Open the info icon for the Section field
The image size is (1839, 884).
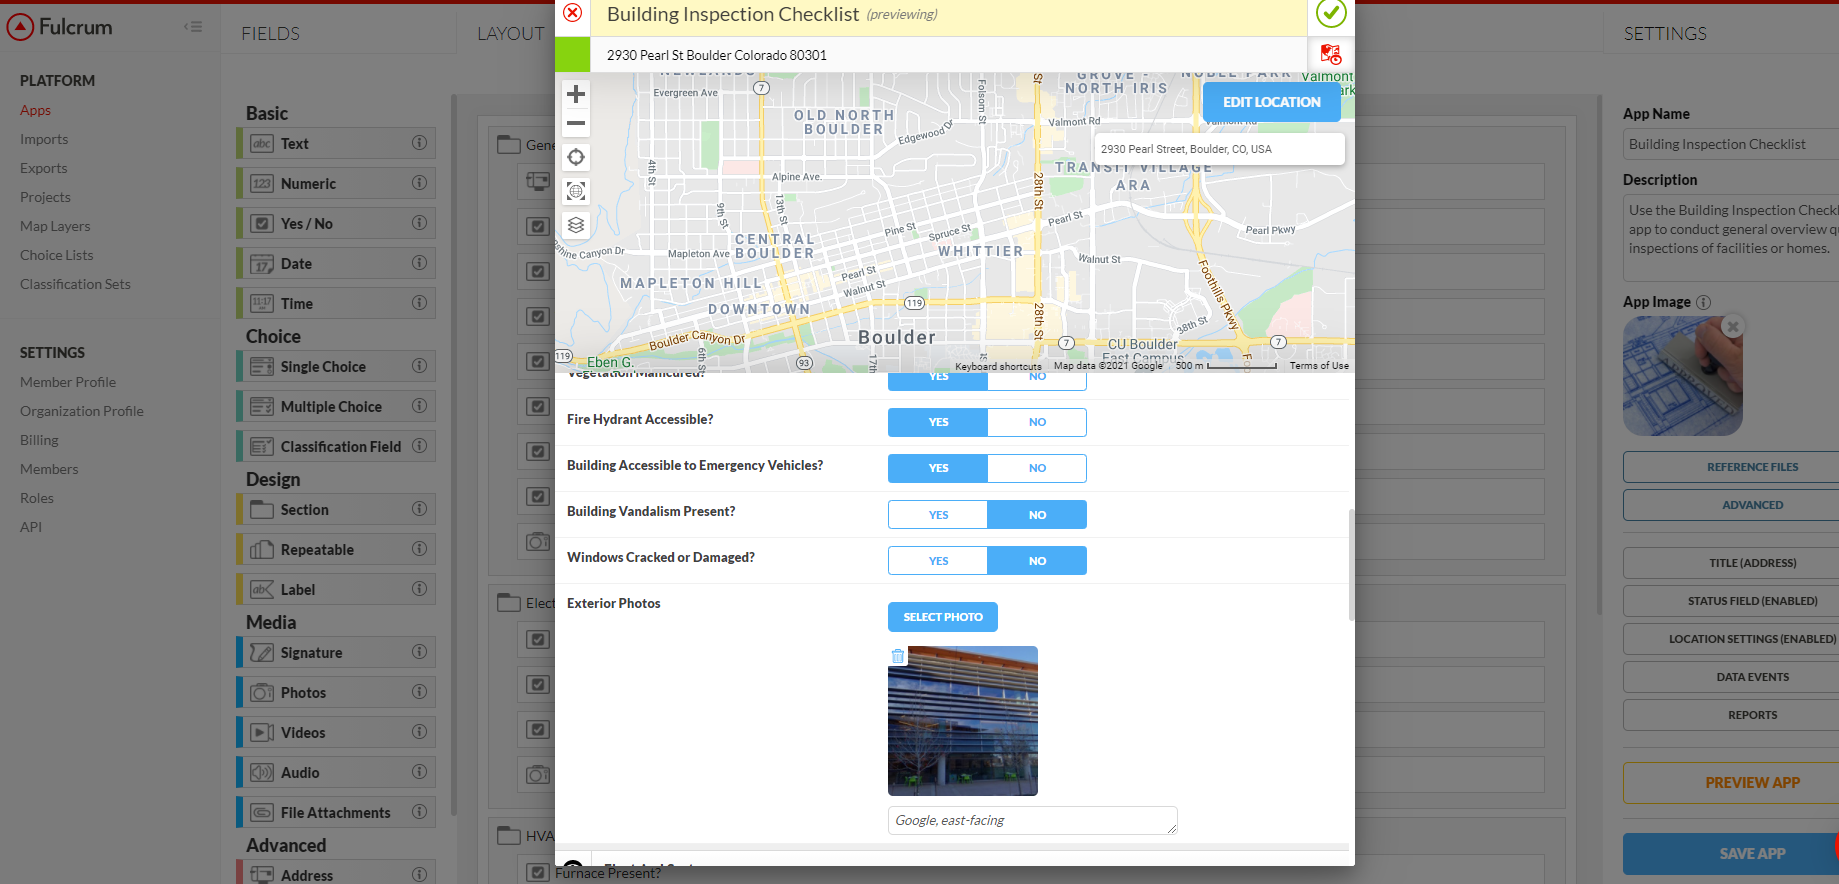pyautogui.click(x=420, y=509)
